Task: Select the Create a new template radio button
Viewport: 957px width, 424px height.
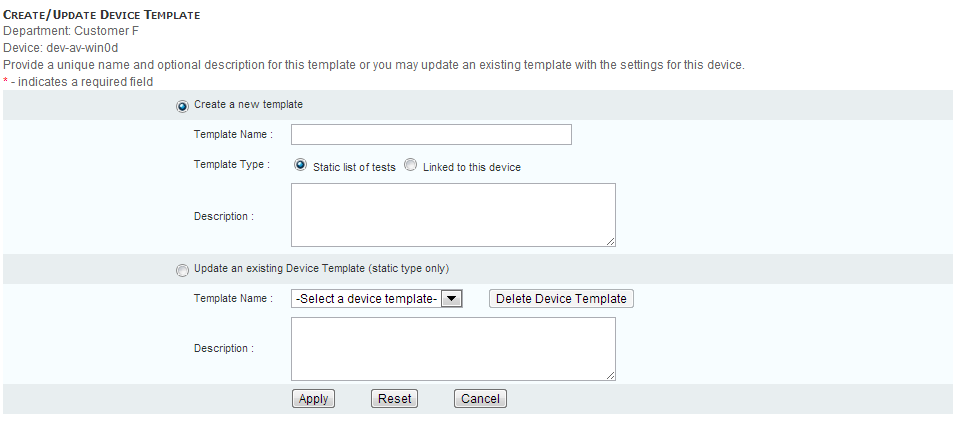Action: 181,105
